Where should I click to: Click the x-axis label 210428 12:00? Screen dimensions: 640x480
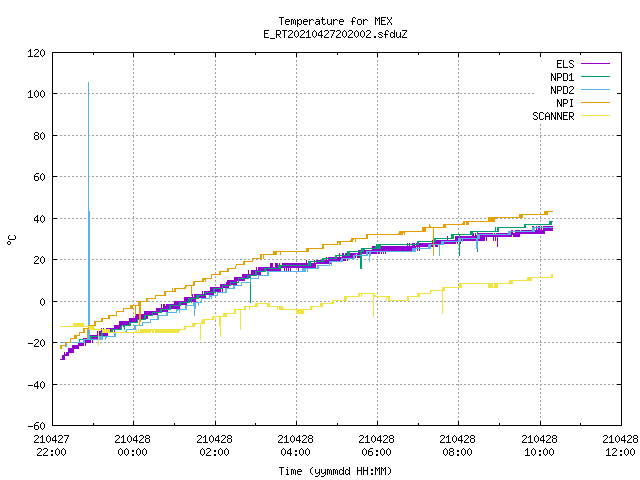click(620, 446)
